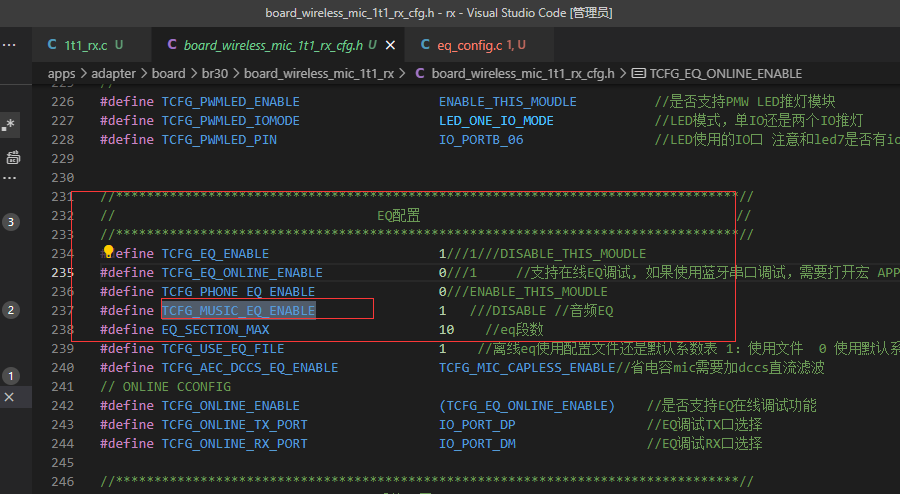
Task: Click the result count badge showing 1
Action: point(11,376)
